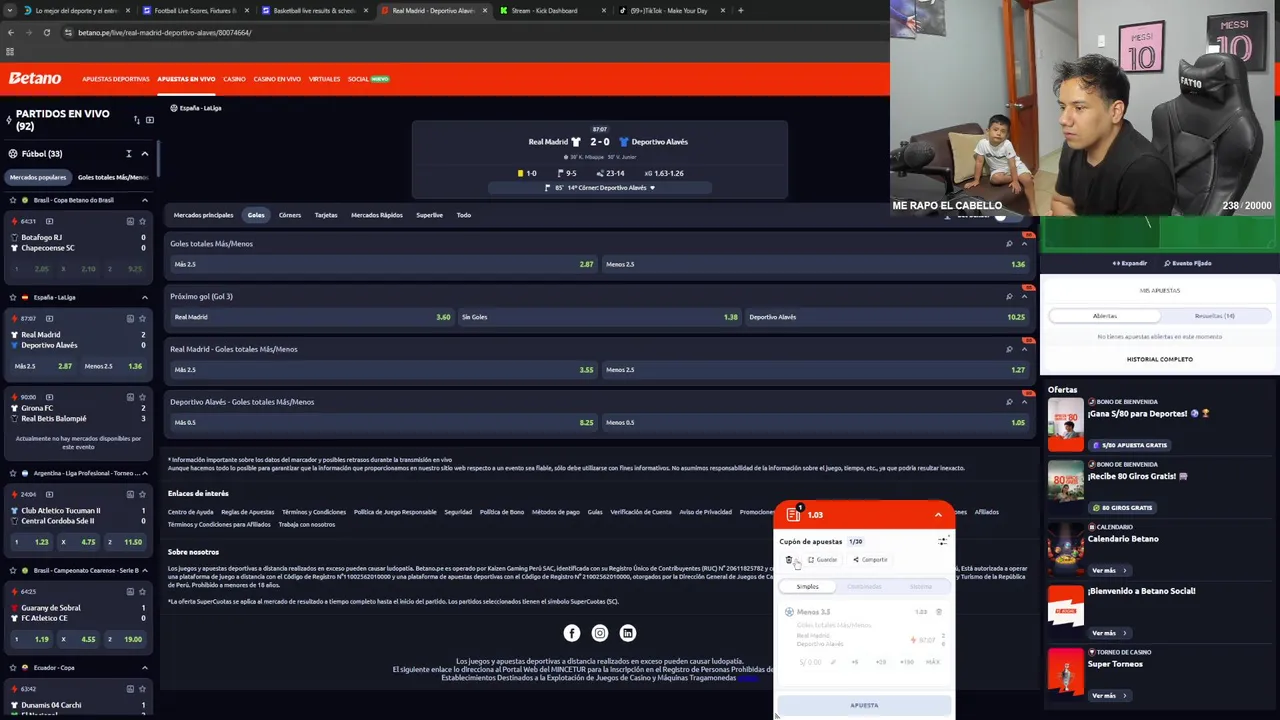Select Combinadas tab in bet slip
1280x720 pixels.
(x=864, y=587)
